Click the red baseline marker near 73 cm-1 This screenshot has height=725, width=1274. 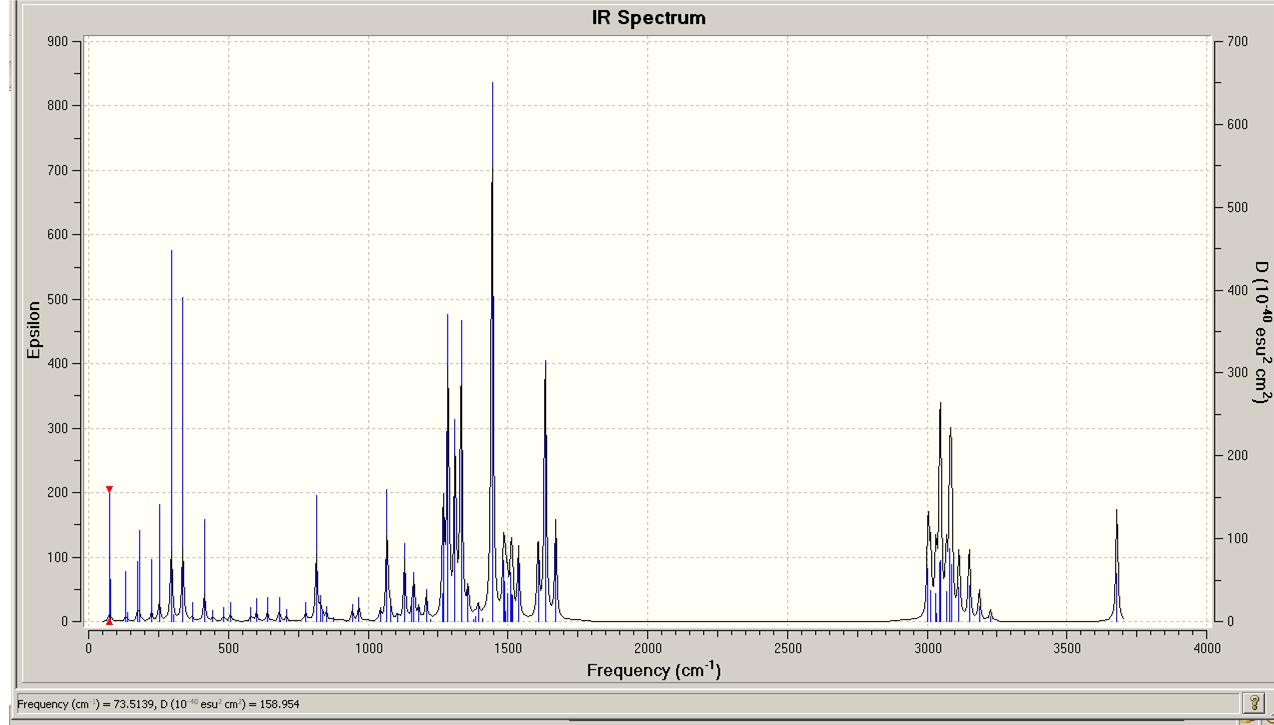[x=109, y=621]
